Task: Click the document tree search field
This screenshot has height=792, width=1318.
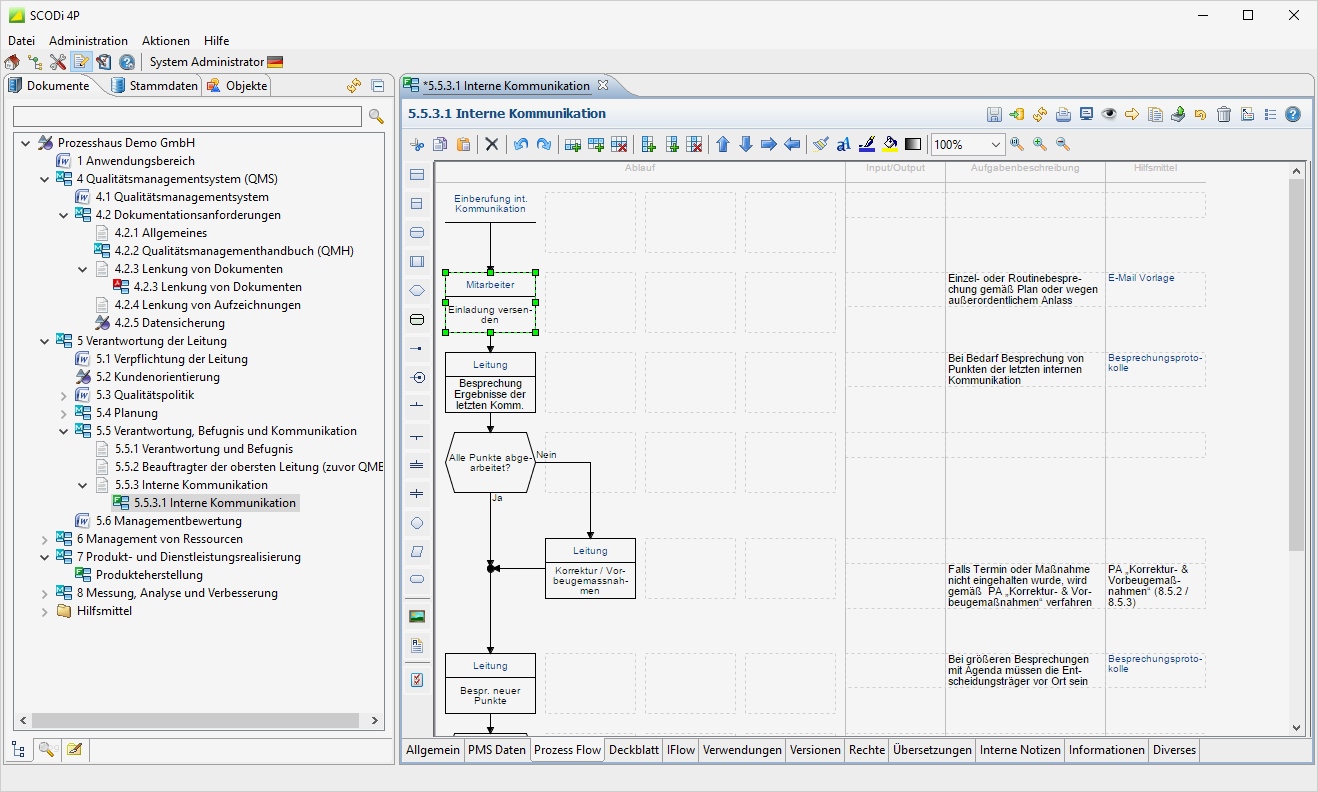Action: point(187,117)
